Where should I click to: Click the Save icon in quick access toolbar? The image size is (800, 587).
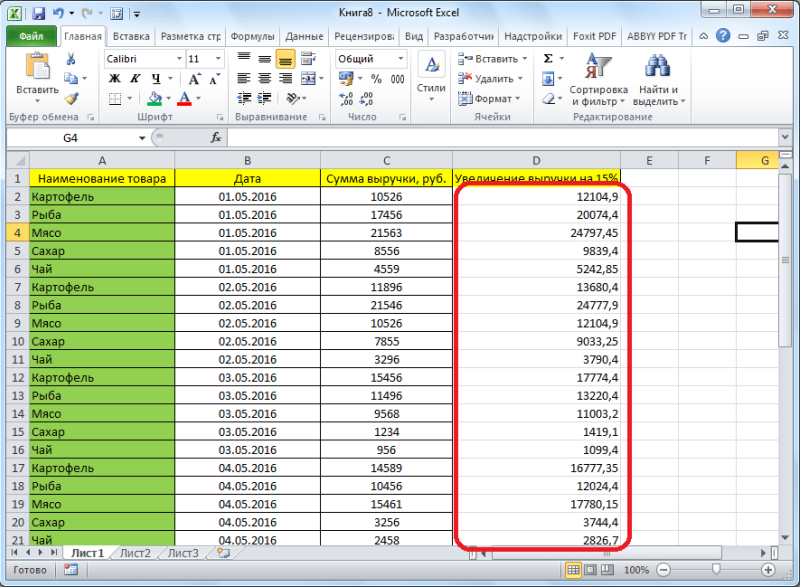pyautogui.click(x=39, y=13)
